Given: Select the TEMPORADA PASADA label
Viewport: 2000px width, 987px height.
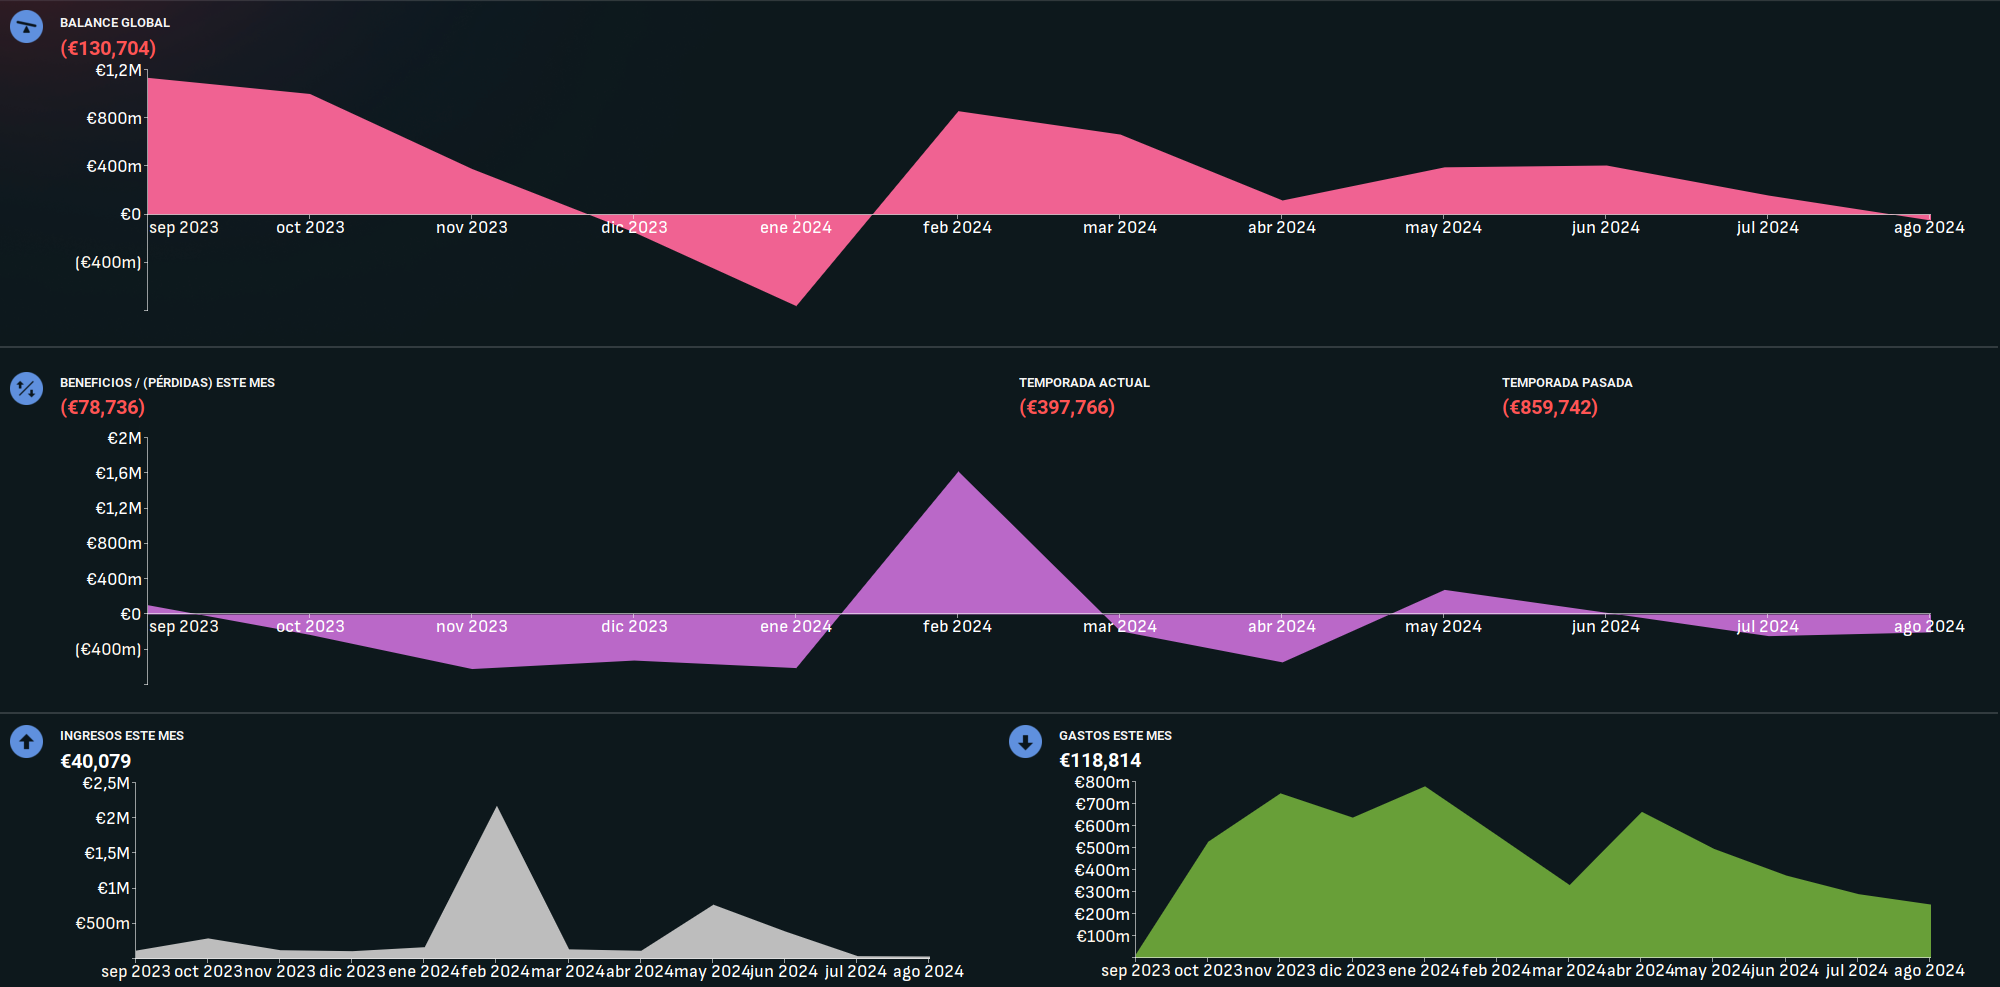Looking at the screenshot, I should 1567,383.
